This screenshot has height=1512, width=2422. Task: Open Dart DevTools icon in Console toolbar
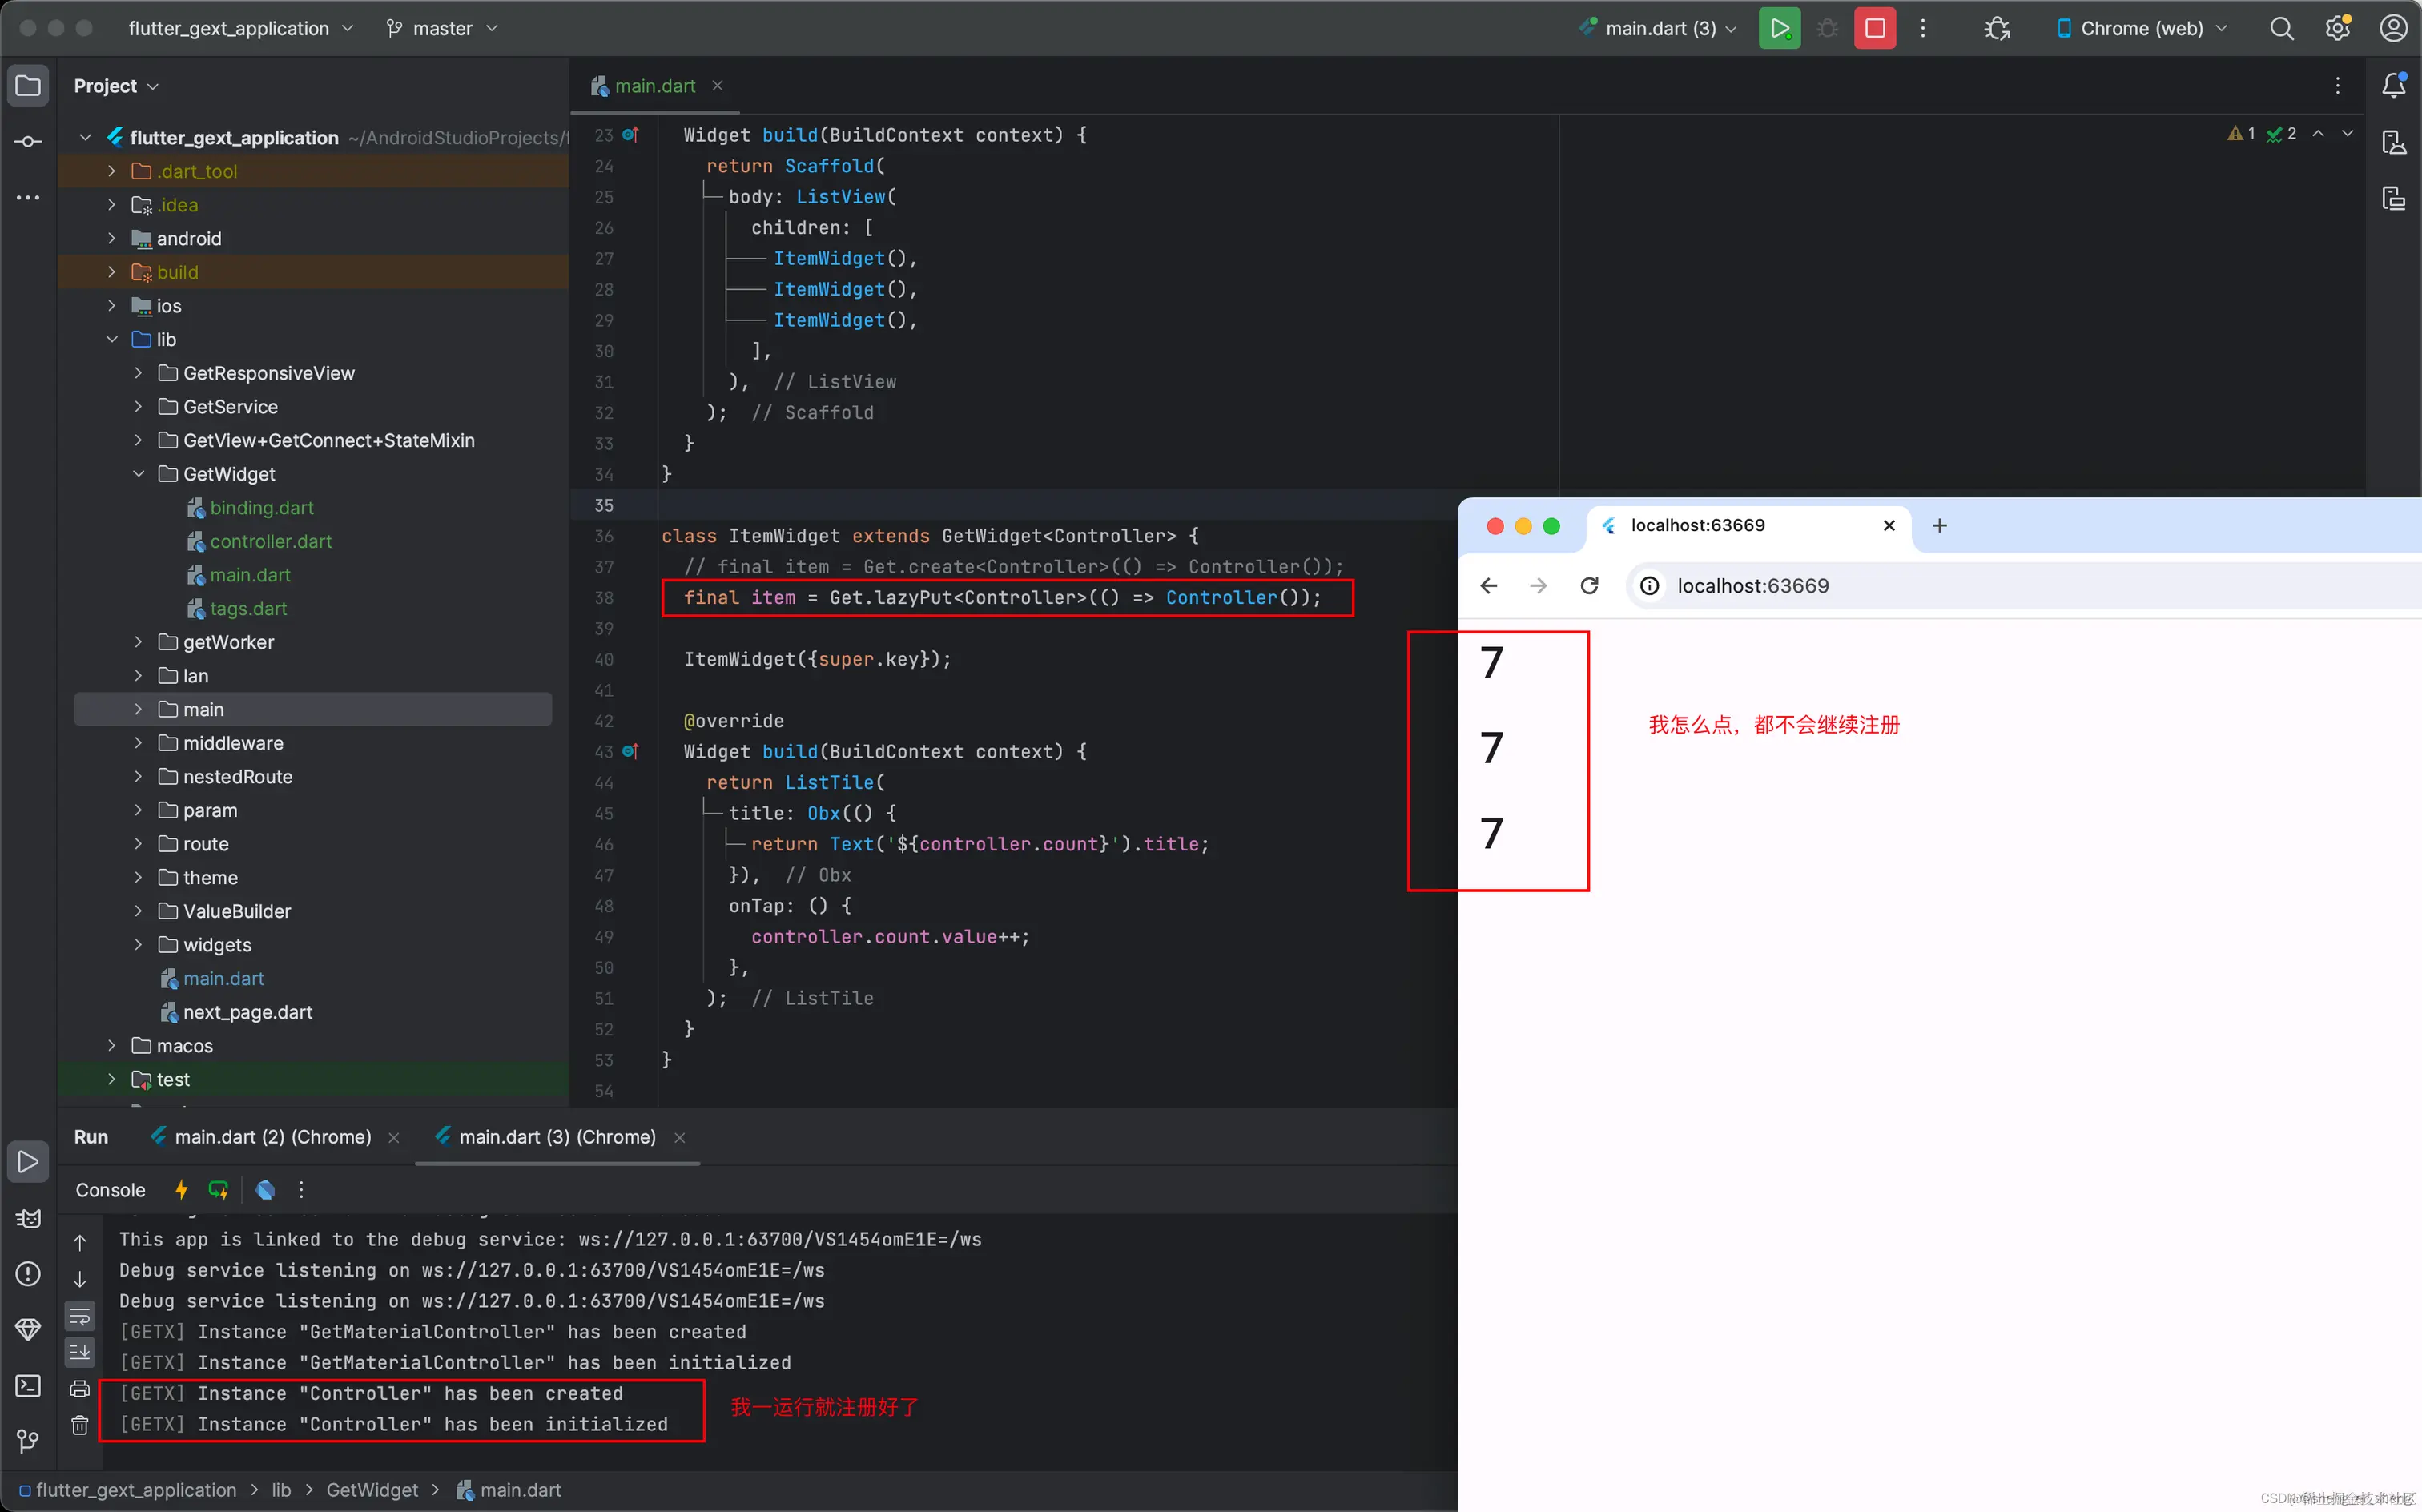coord(265,1190)
